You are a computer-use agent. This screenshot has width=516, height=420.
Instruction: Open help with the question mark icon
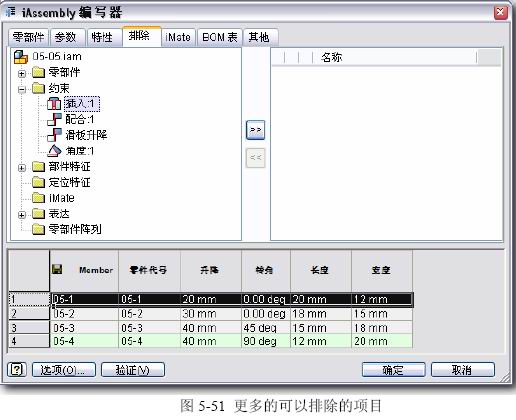(x=17, y=369)
